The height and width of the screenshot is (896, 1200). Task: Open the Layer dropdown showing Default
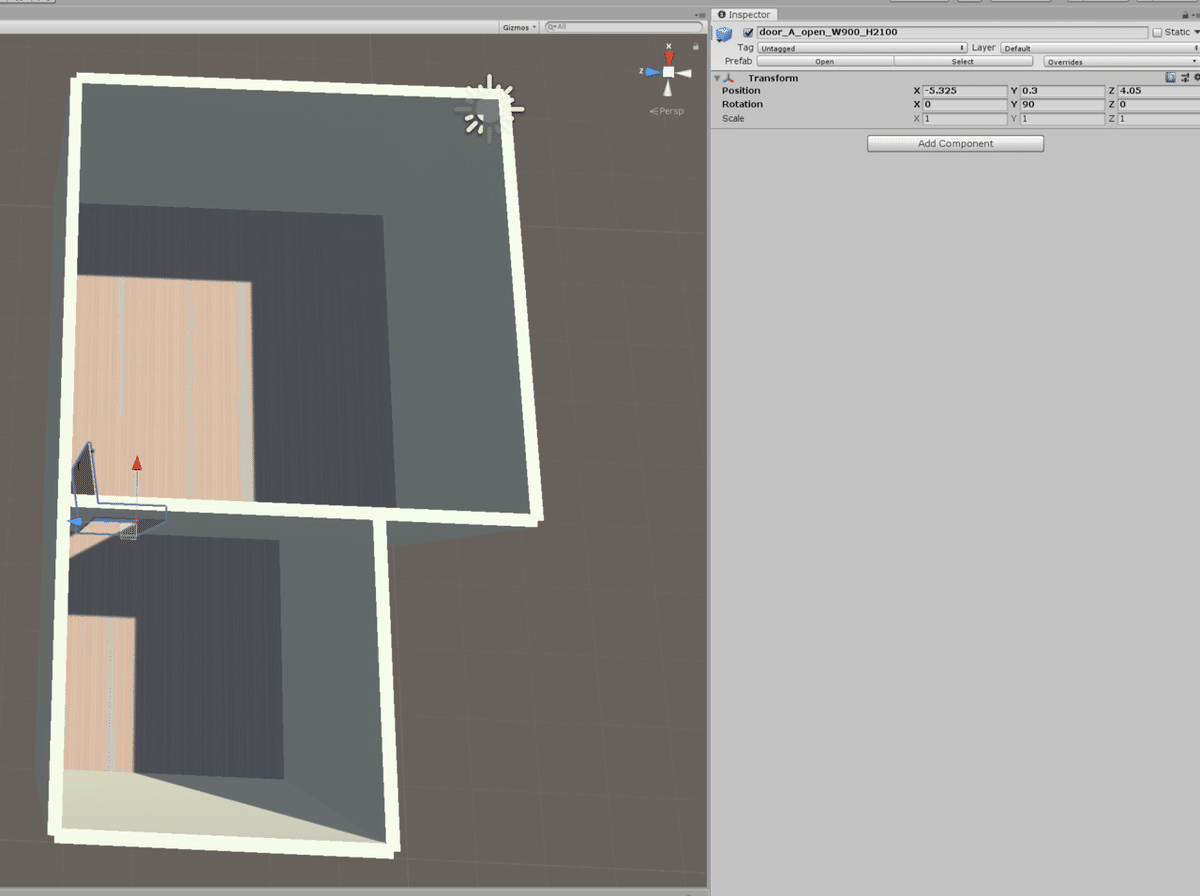[x=1100, y=48]
